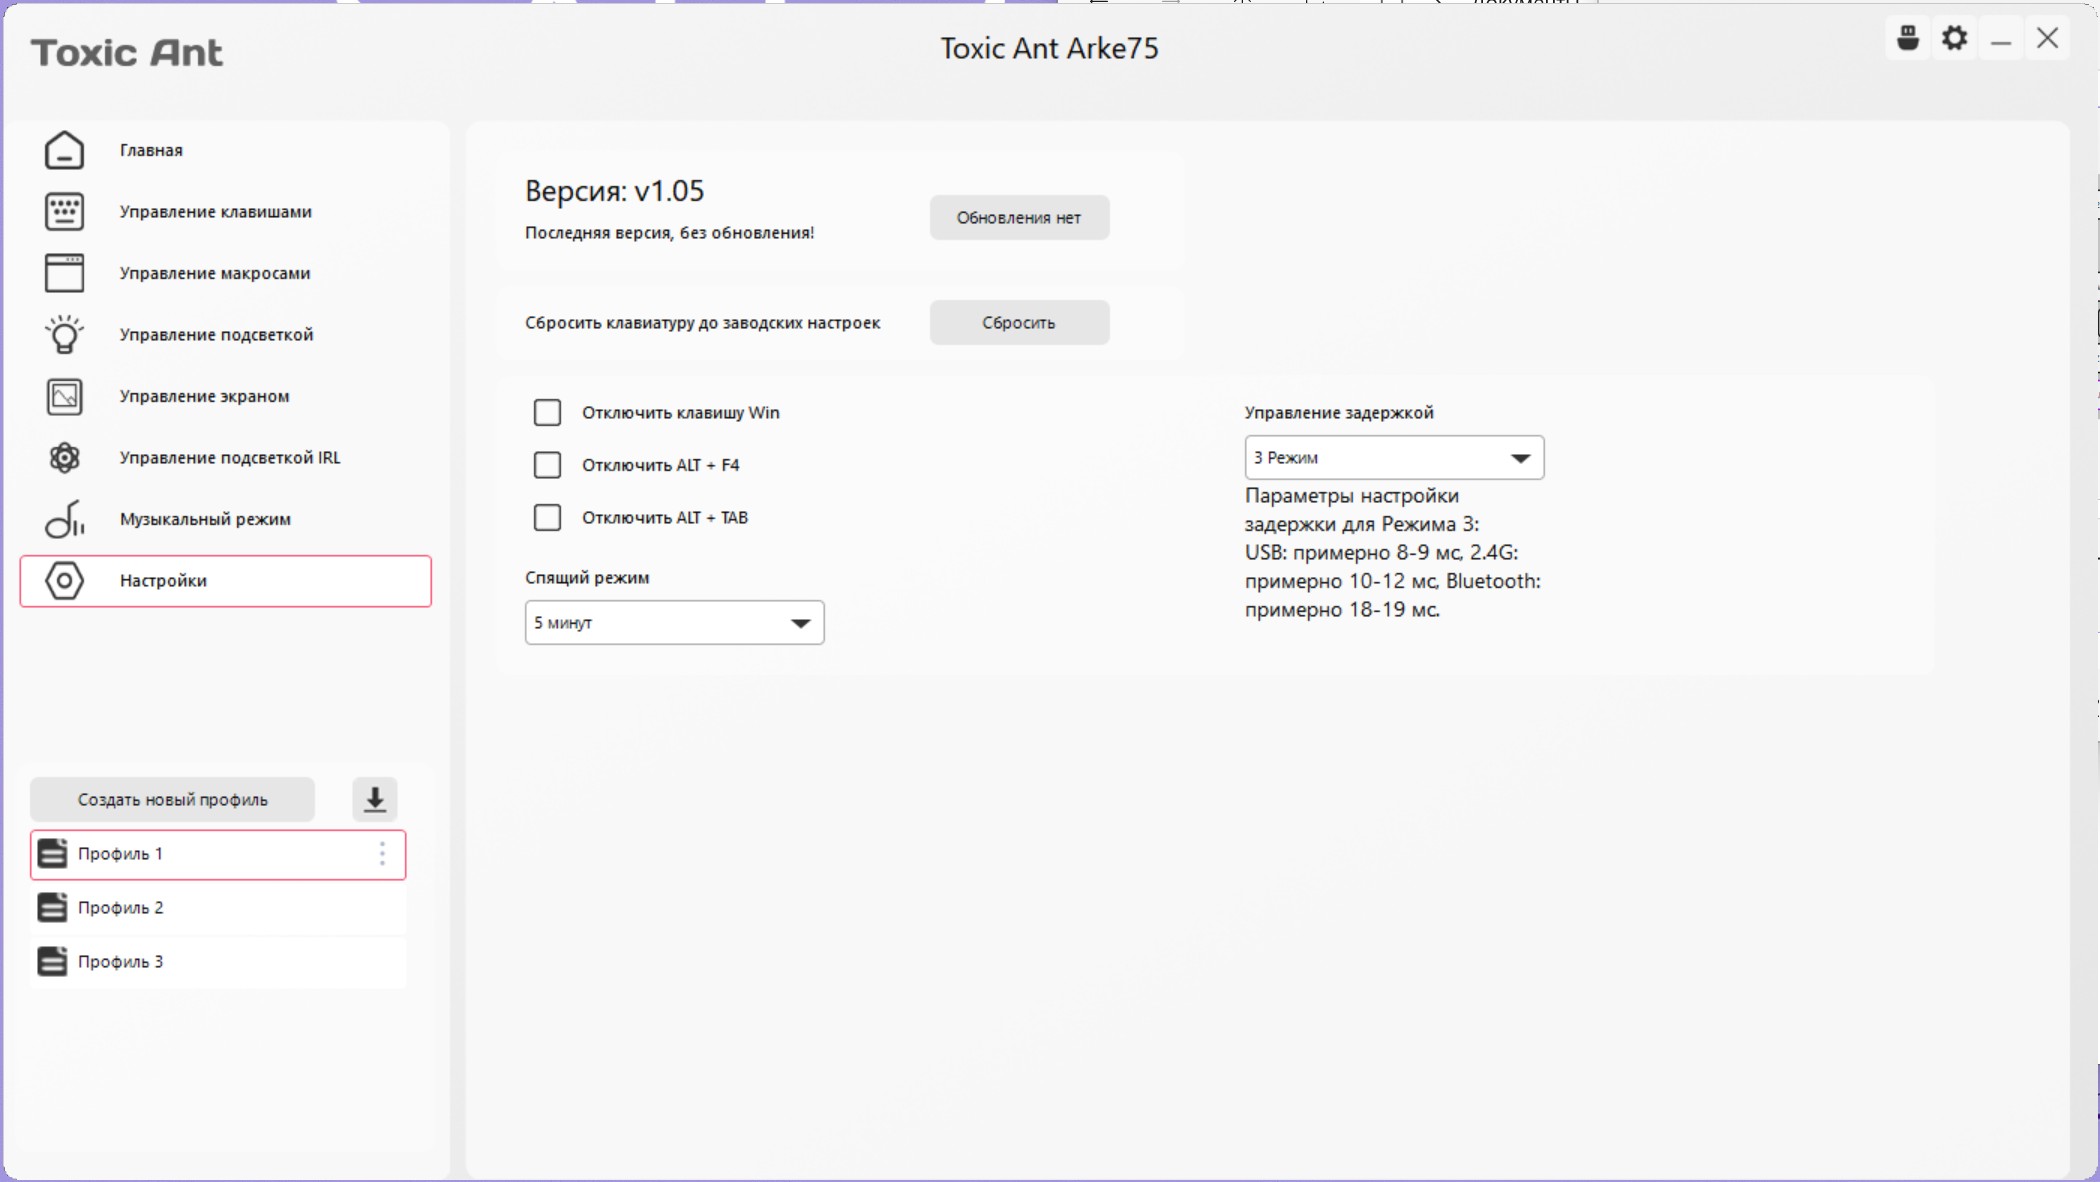Open the Спящий режим dropdown
The image size is (2100, 1182).
[675, 623]
